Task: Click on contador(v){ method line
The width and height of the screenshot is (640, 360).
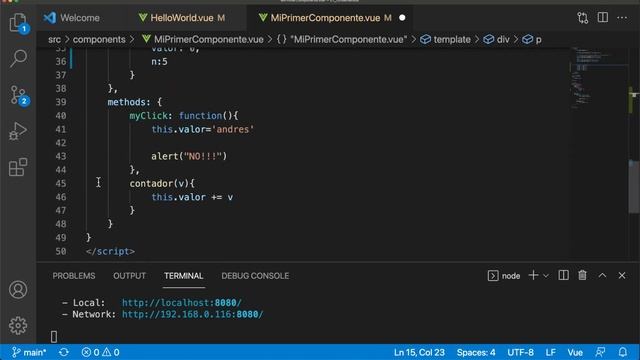Action: pyautogui.click(x=162, y=184)
